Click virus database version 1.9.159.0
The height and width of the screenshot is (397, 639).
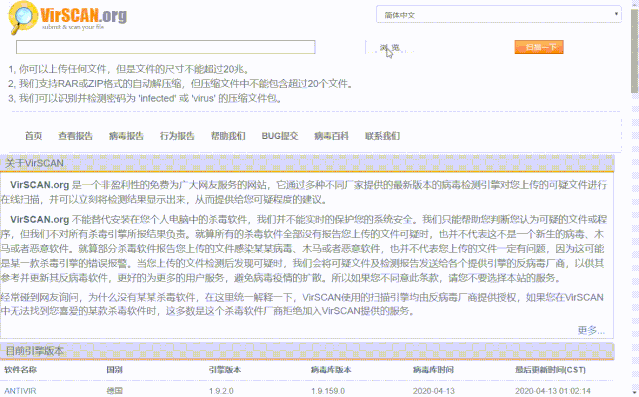328,390
